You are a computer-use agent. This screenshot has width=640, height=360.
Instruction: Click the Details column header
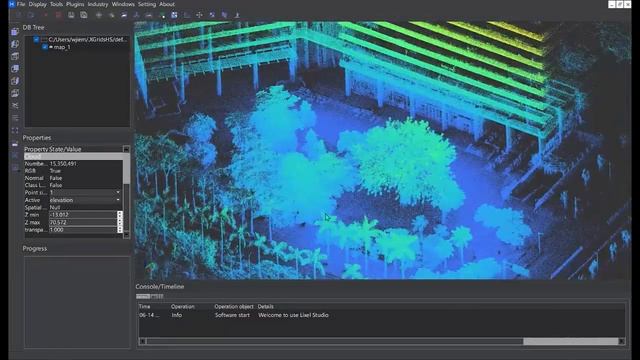266,307
